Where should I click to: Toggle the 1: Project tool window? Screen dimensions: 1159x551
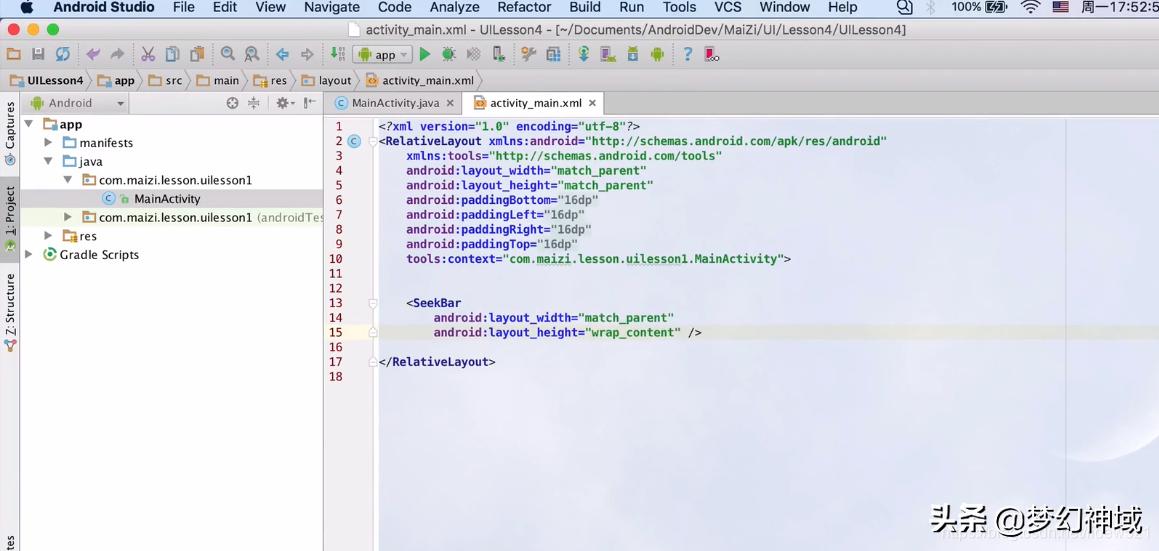10,217
